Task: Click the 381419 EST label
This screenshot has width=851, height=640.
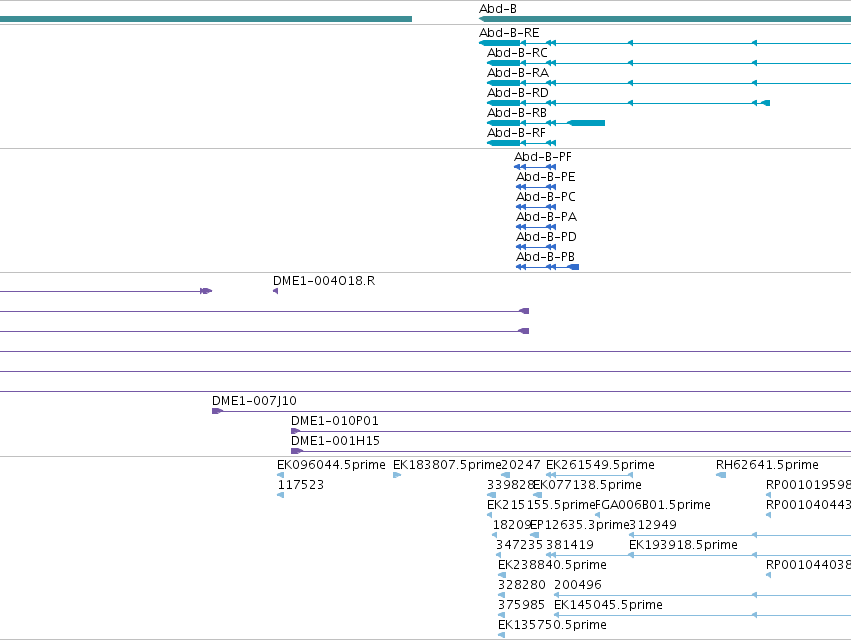Action: coord(570,545)
